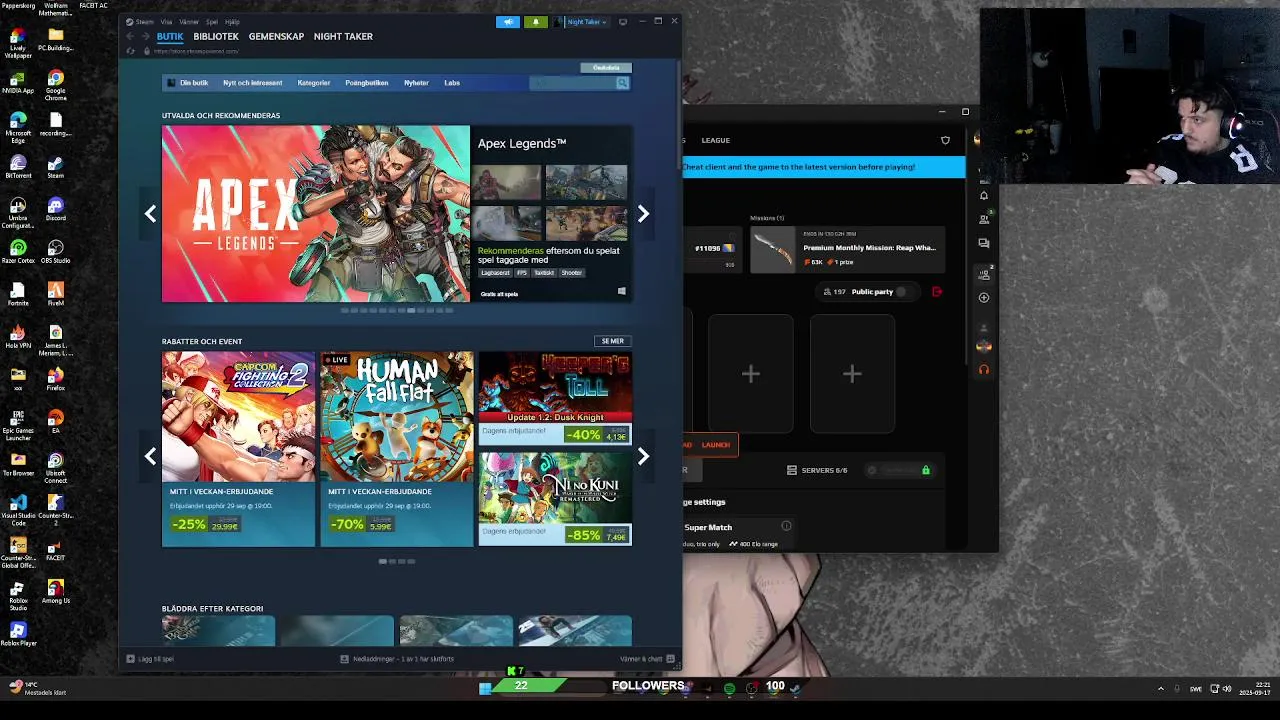1280x720 pixels.
Task: Open Kategorier store menu
Action: (x=314, y=83)
